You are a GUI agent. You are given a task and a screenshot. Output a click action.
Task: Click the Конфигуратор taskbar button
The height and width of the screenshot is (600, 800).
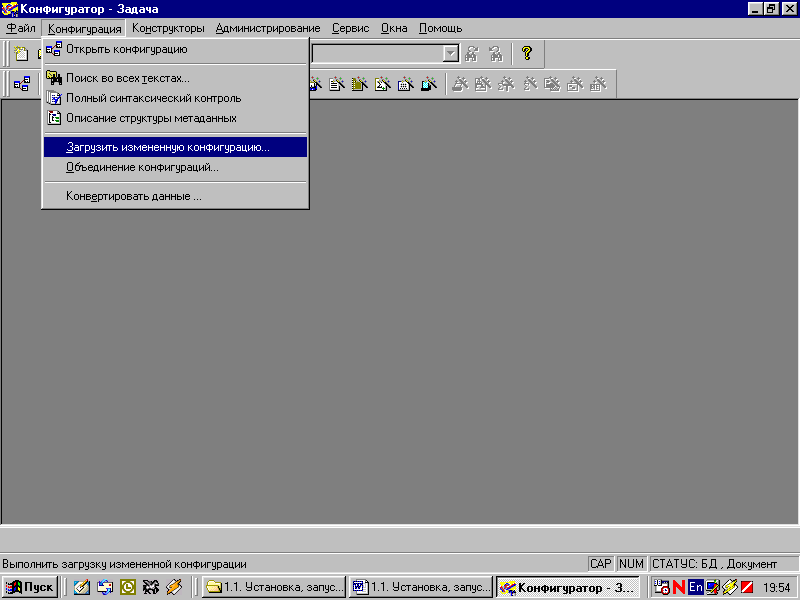pyautogui.click(x=567, y=587)
